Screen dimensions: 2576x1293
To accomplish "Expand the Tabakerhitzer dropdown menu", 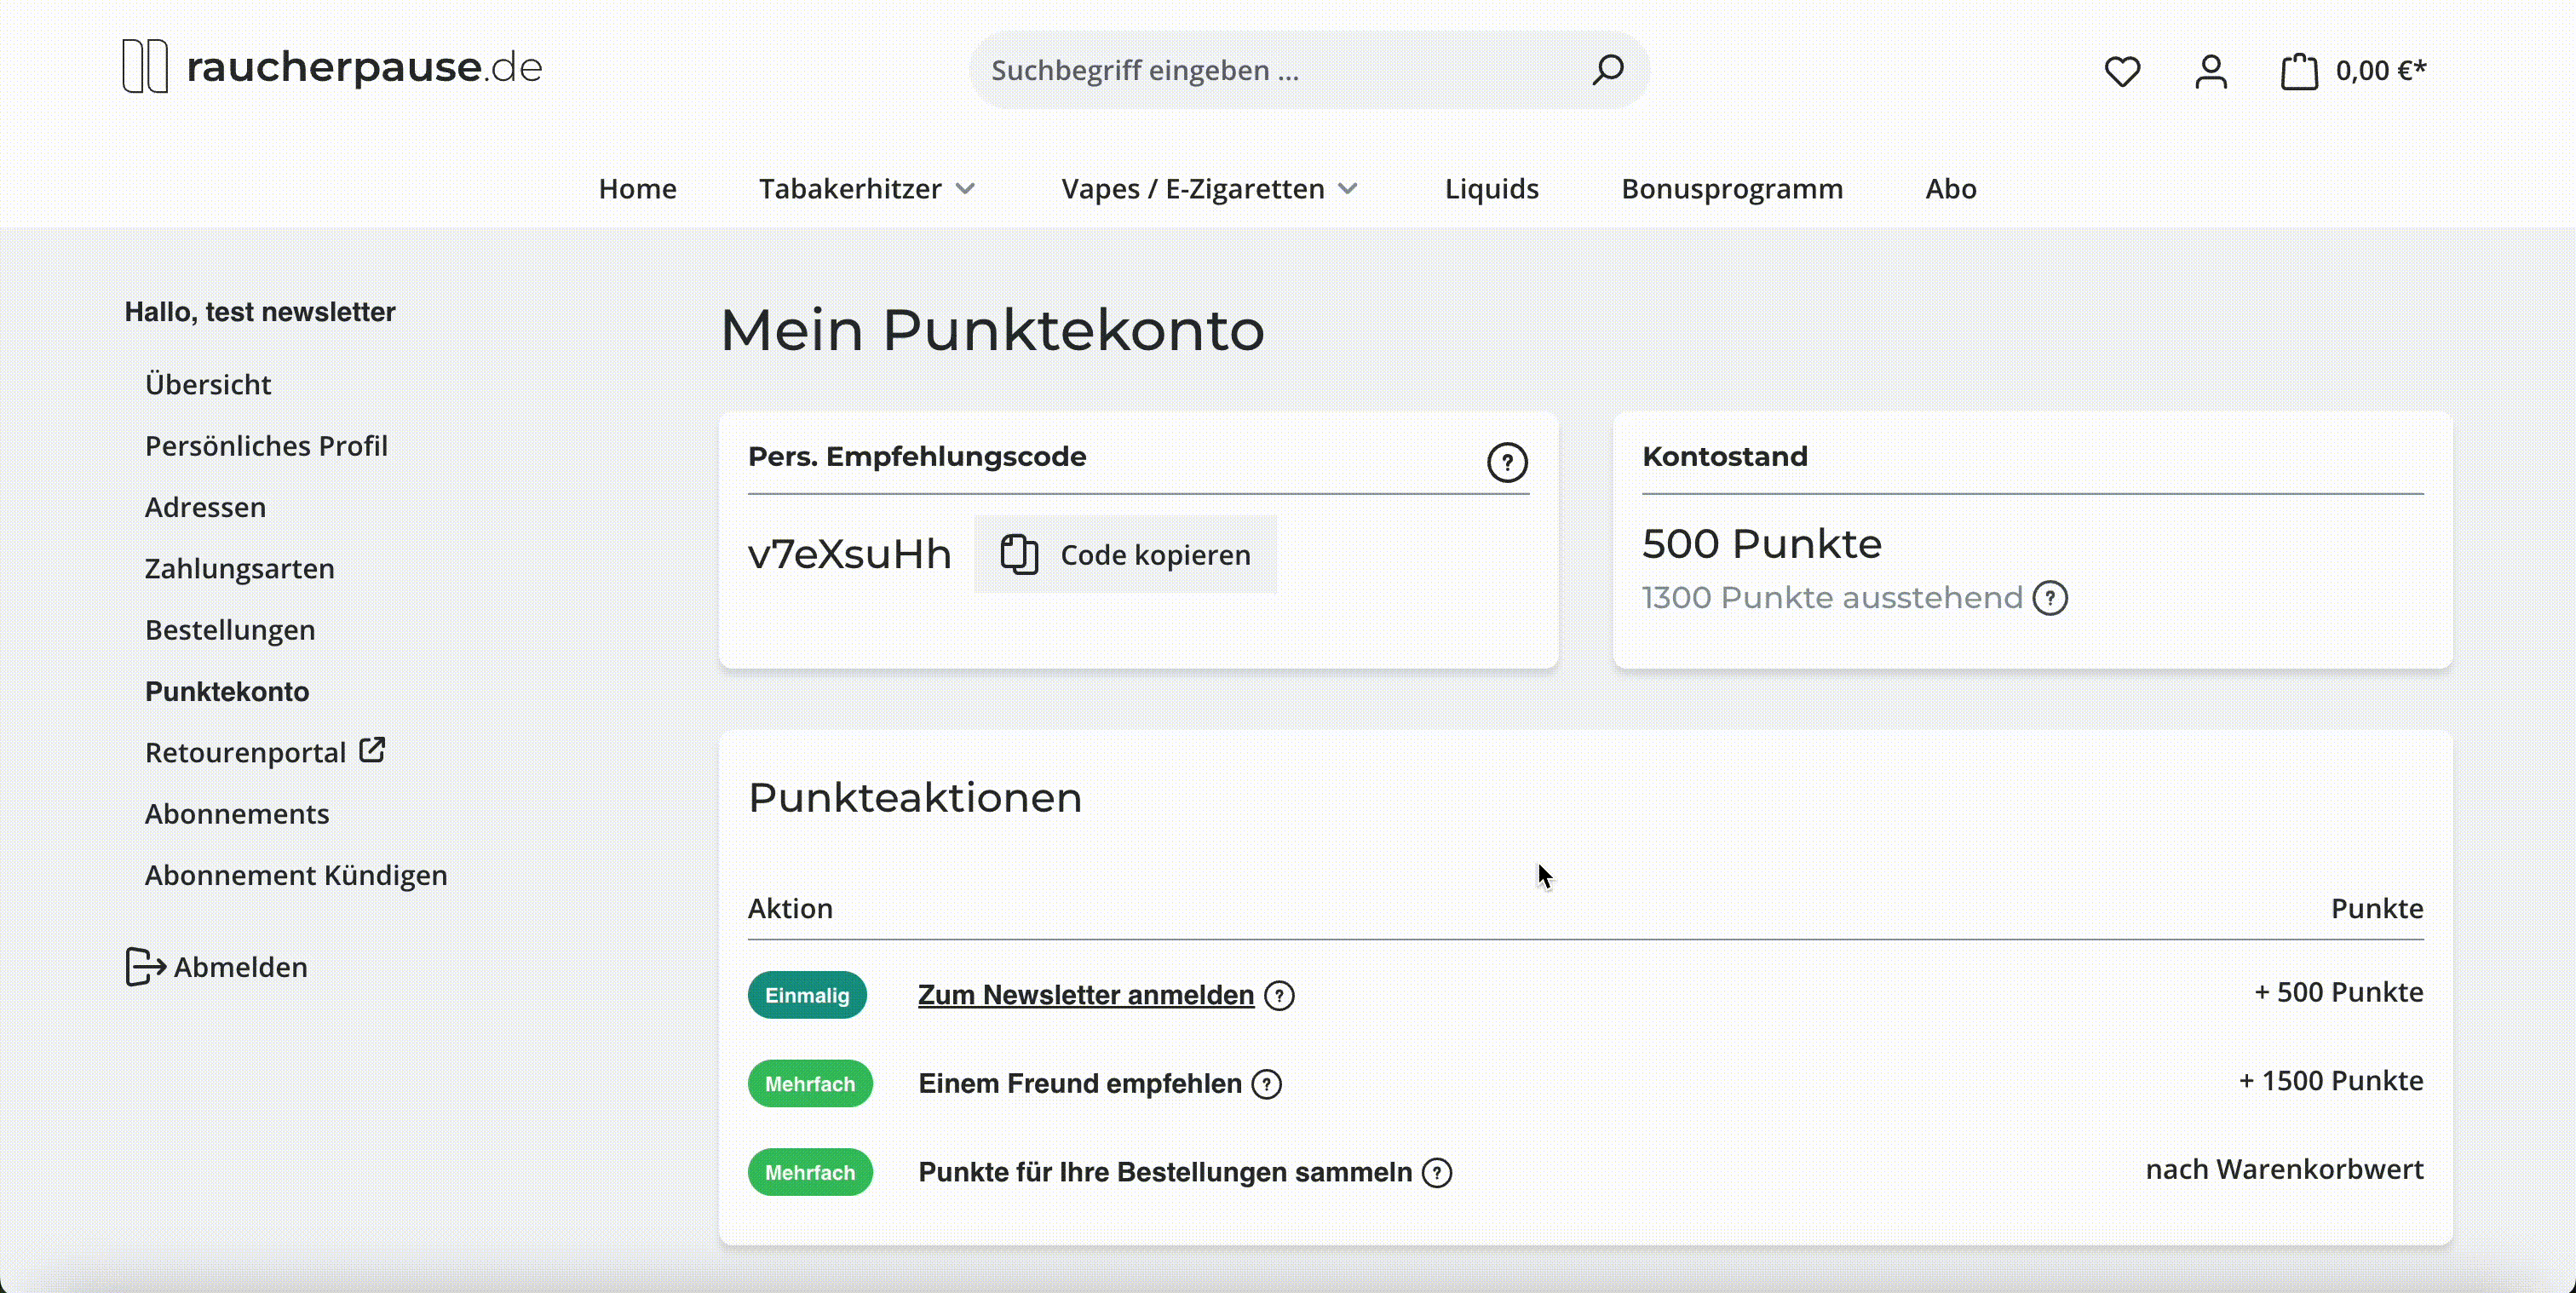I will [866, 189].
